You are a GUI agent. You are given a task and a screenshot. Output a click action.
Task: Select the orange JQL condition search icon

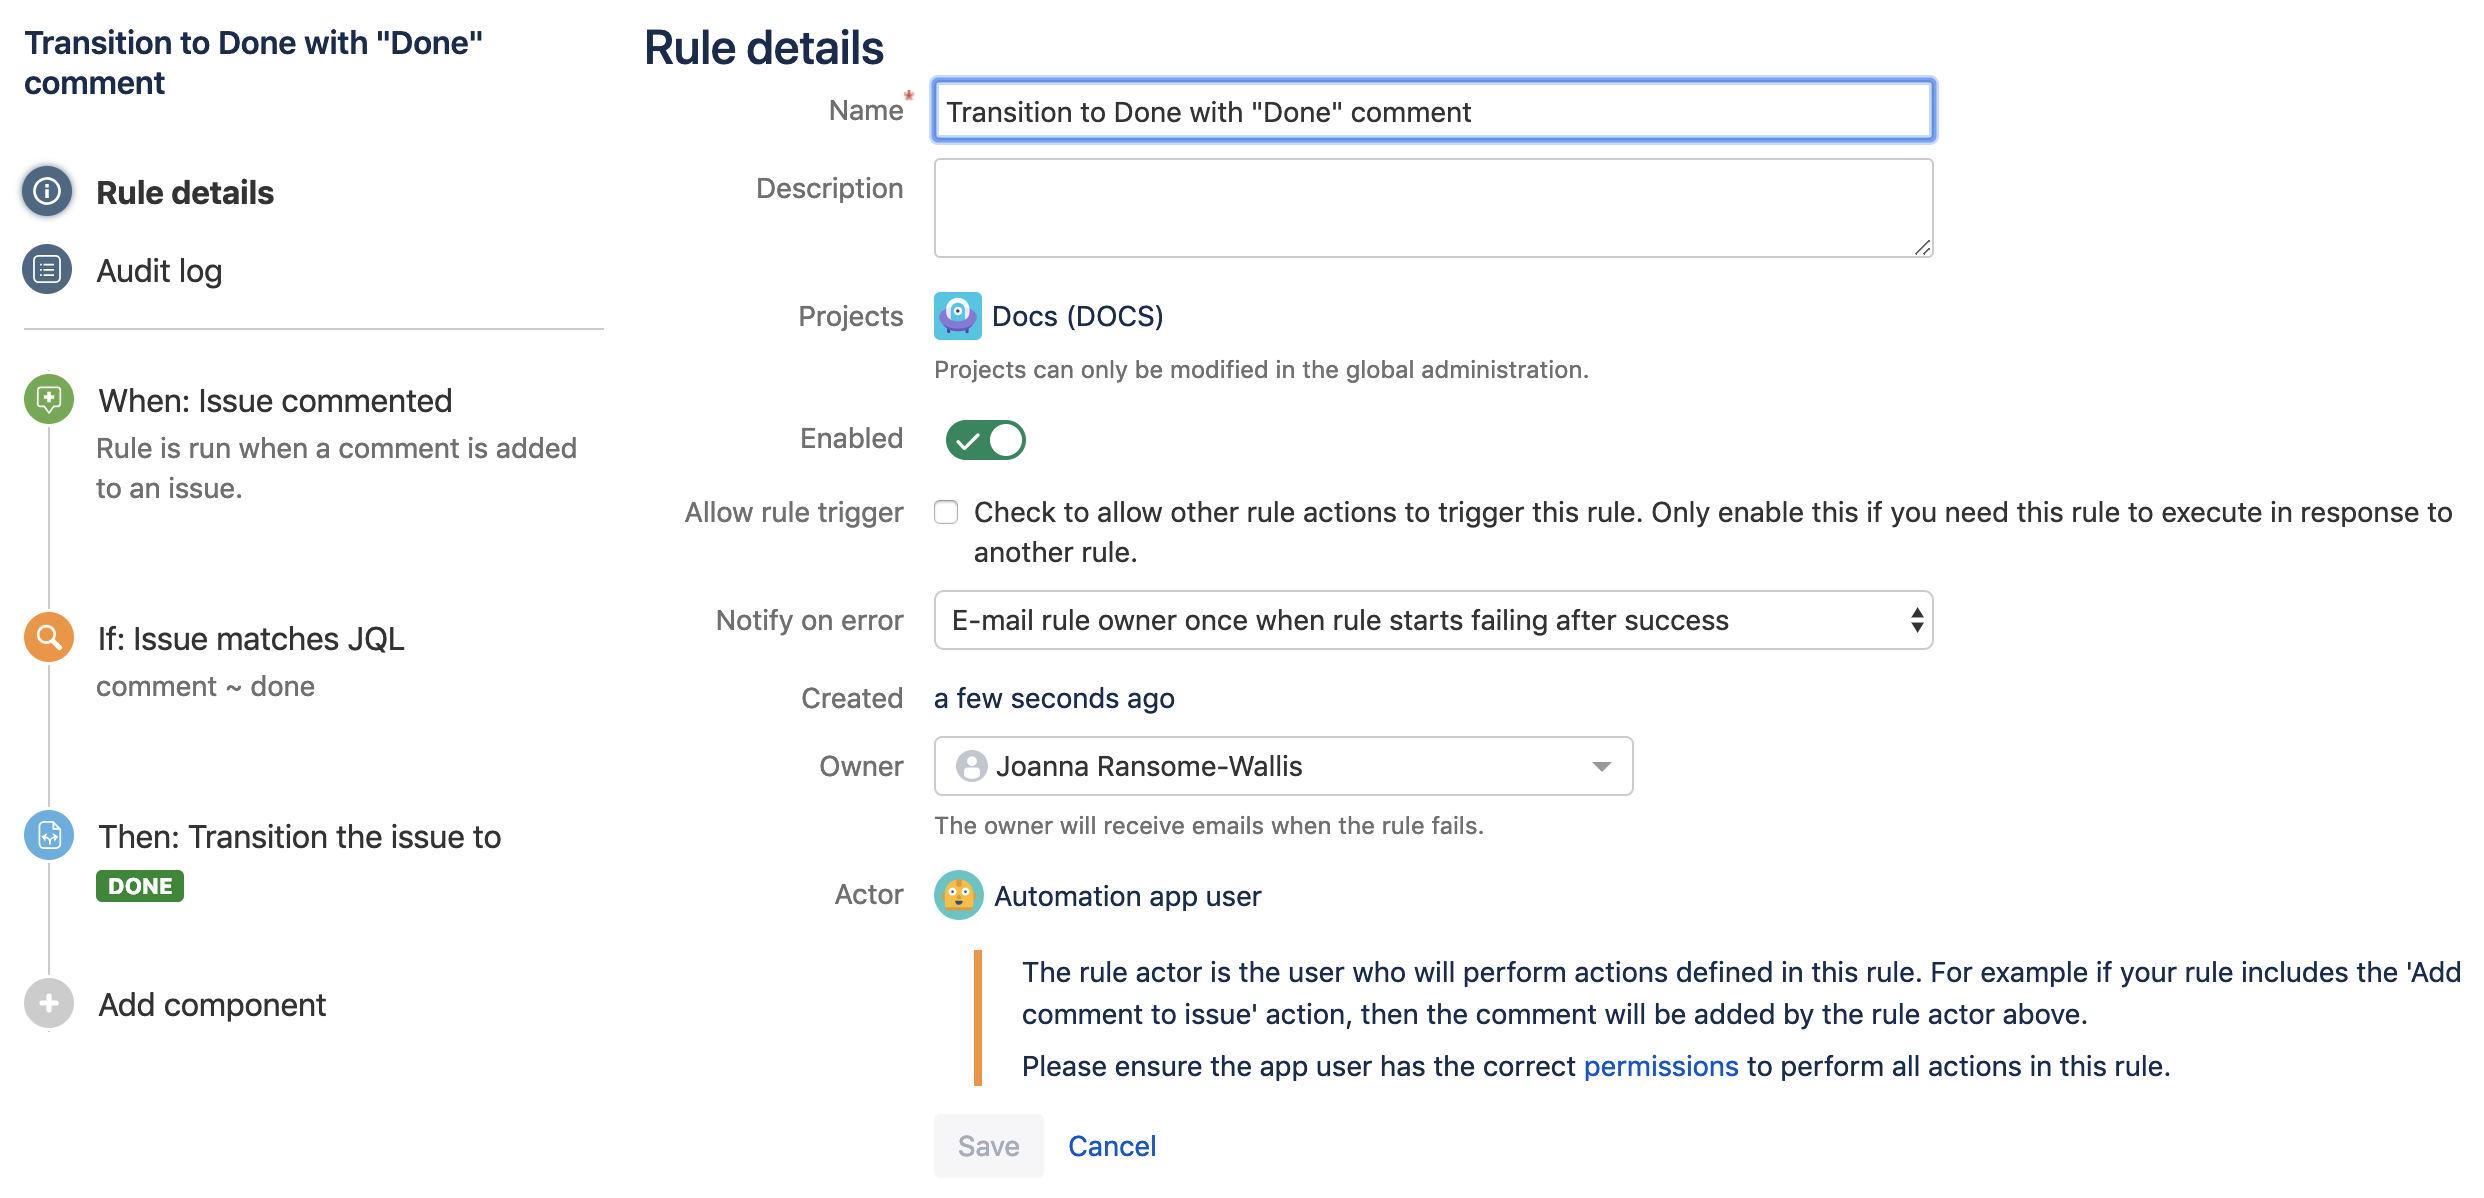(49, 637)
